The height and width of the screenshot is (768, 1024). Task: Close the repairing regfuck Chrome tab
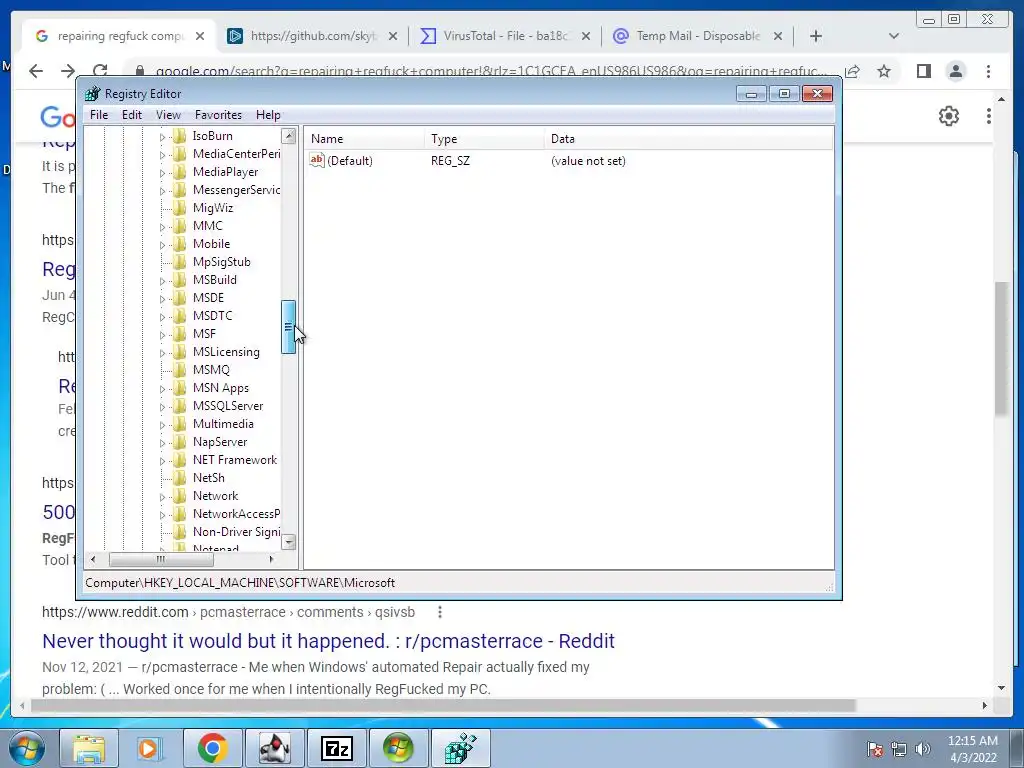(200, 36)
